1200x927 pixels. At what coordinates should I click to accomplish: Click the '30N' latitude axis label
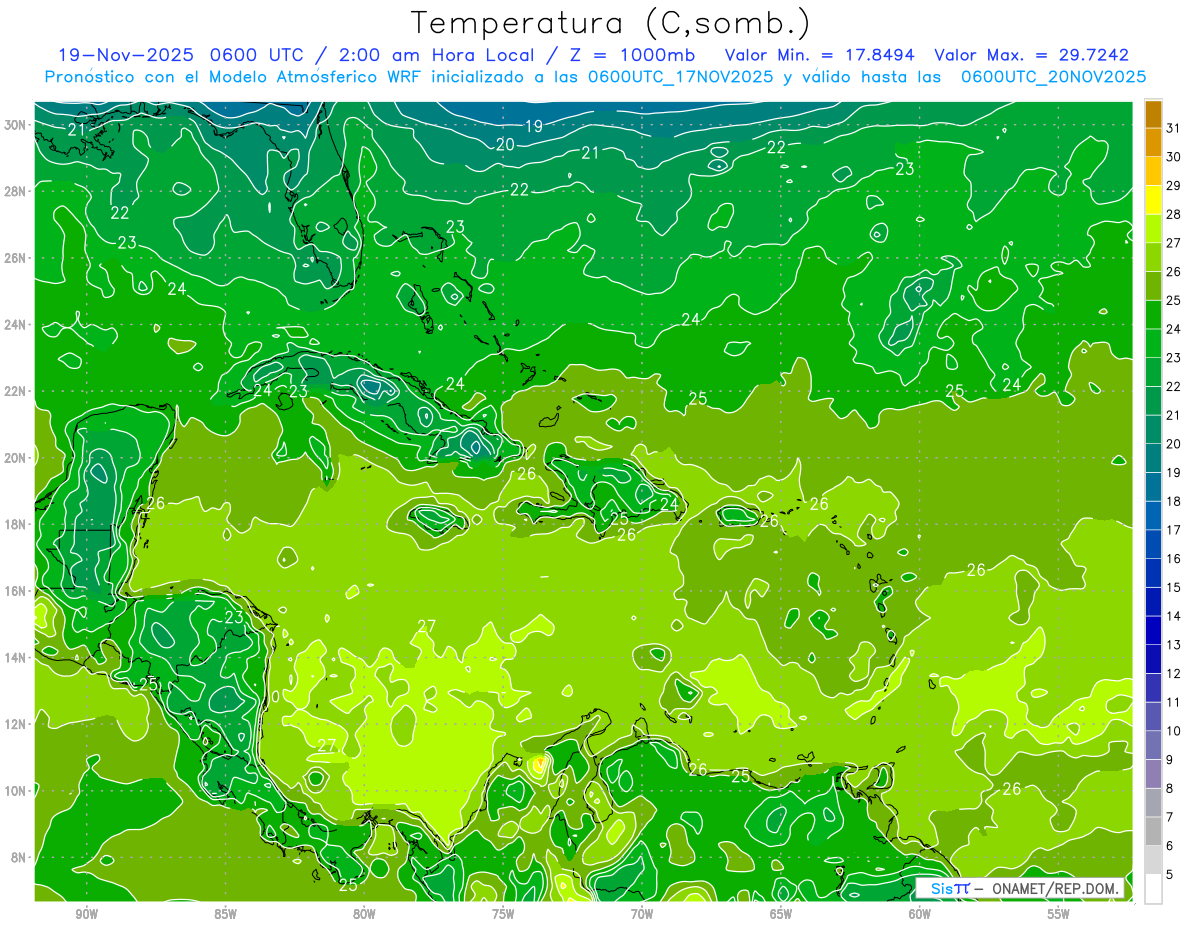(16, 125)
